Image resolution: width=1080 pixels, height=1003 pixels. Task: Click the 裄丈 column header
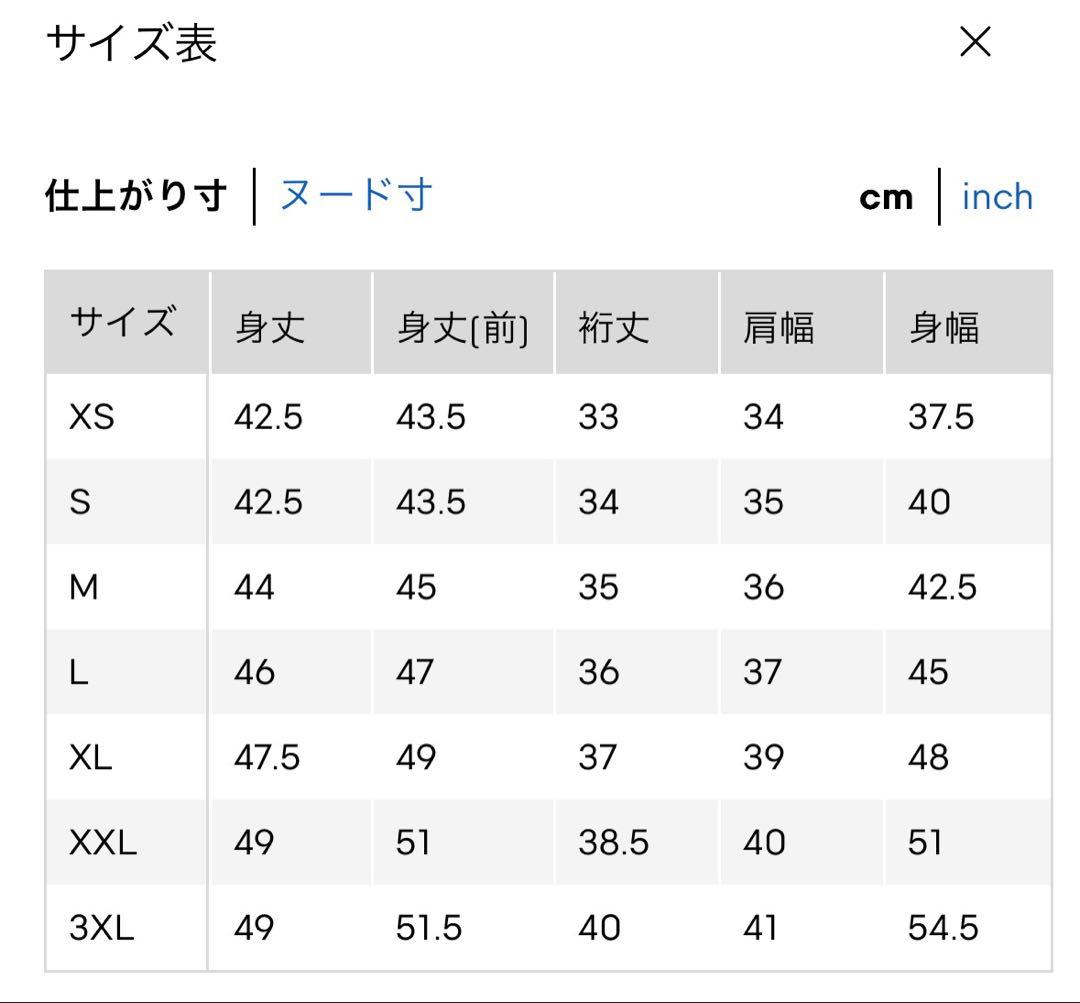pyautogui.click(x=614, y=327)
